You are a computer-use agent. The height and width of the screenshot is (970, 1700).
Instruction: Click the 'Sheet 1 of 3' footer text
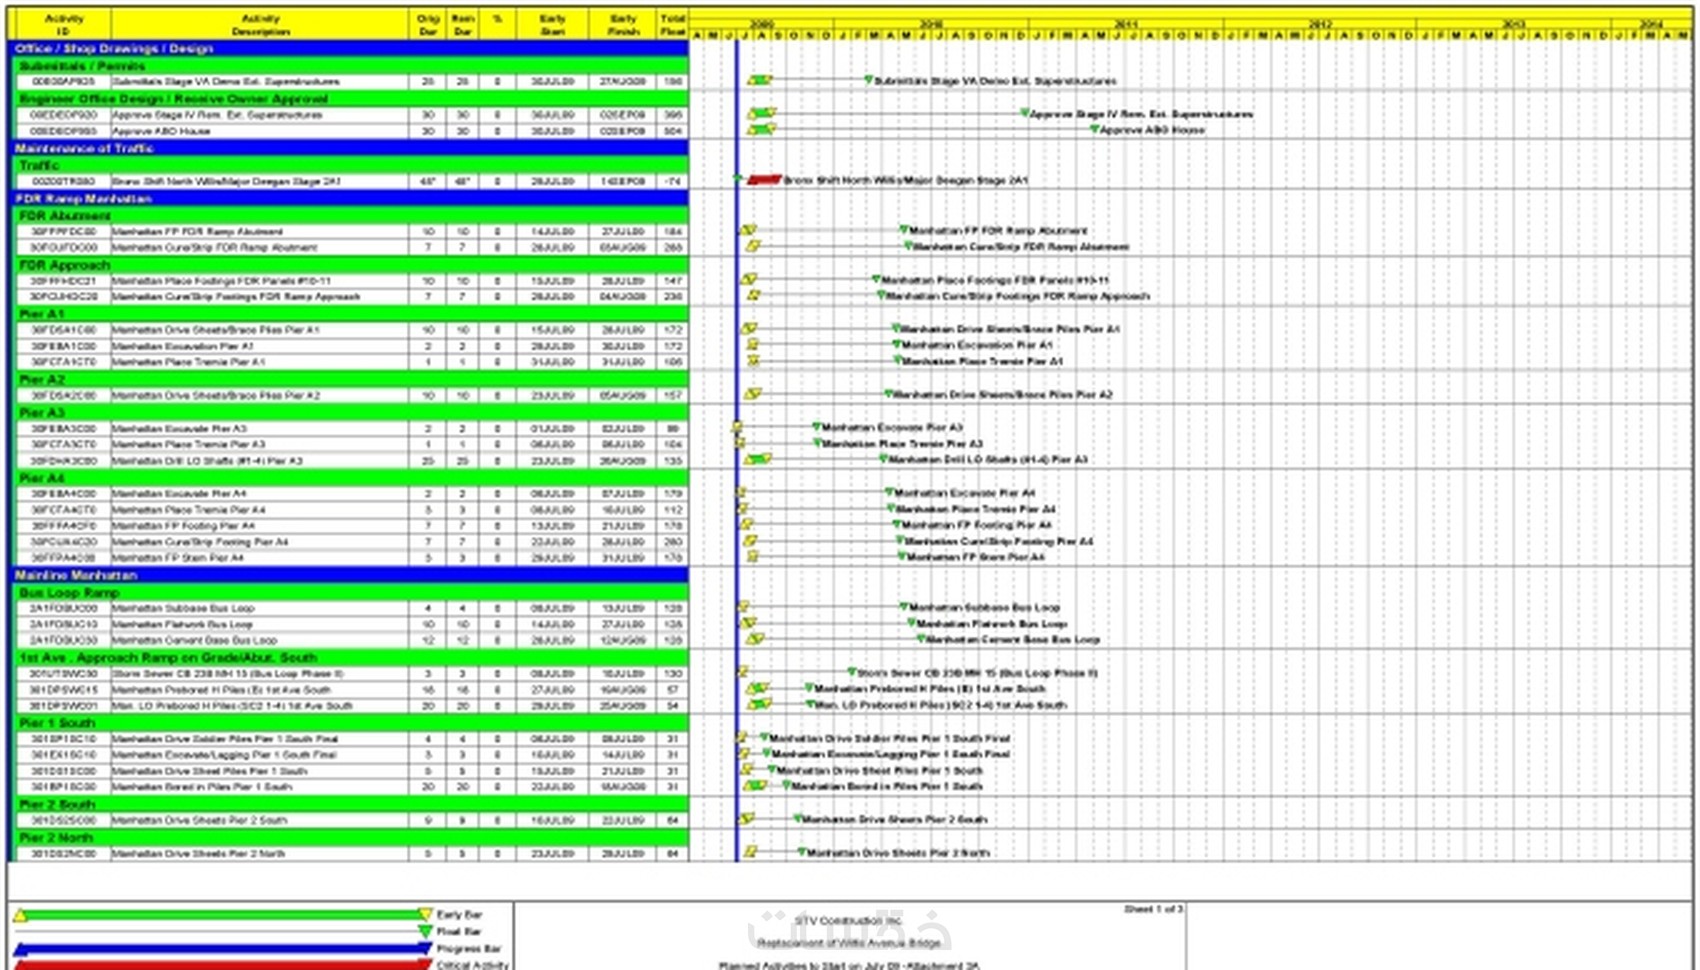coord(1153,910)
